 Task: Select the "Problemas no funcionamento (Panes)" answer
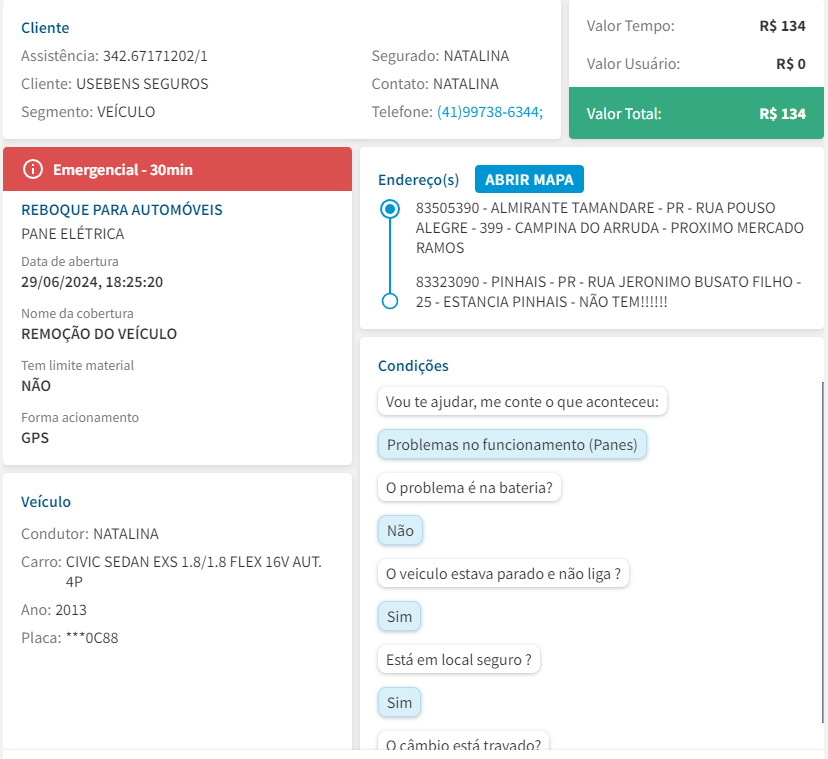pos(513,444)
